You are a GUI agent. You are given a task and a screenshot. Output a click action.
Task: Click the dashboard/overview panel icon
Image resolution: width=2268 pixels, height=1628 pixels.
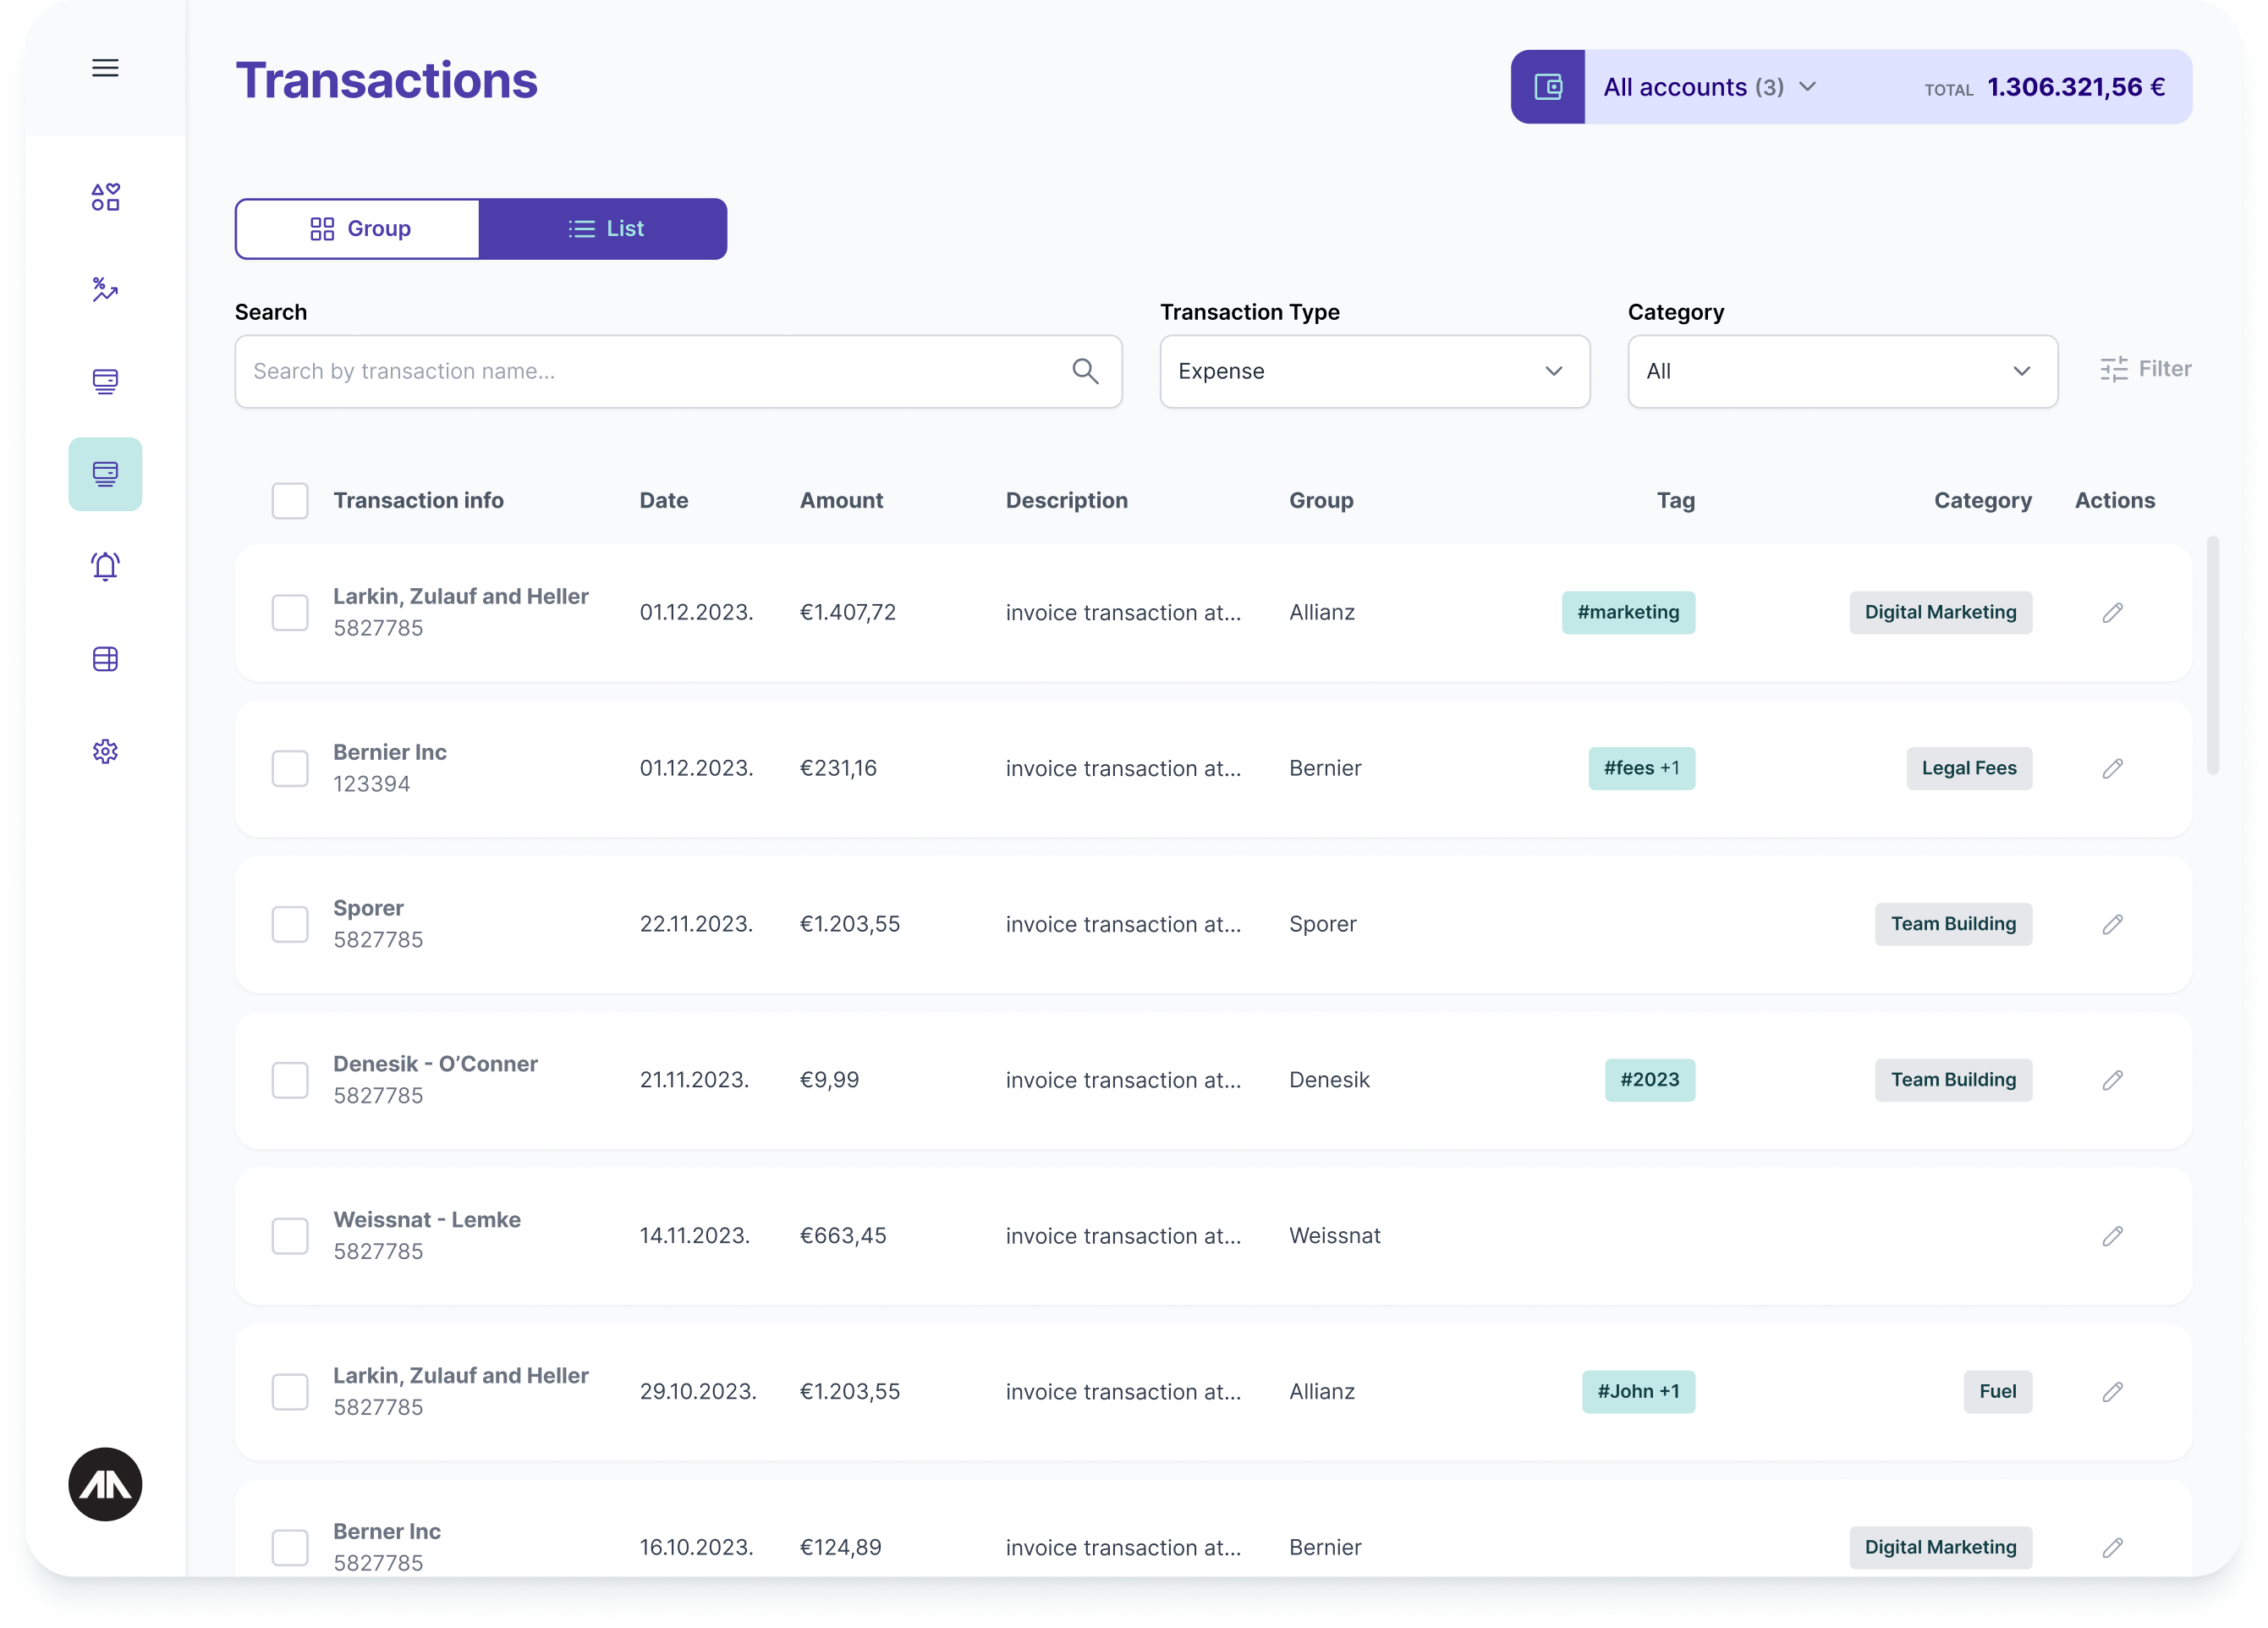[106, 195]
